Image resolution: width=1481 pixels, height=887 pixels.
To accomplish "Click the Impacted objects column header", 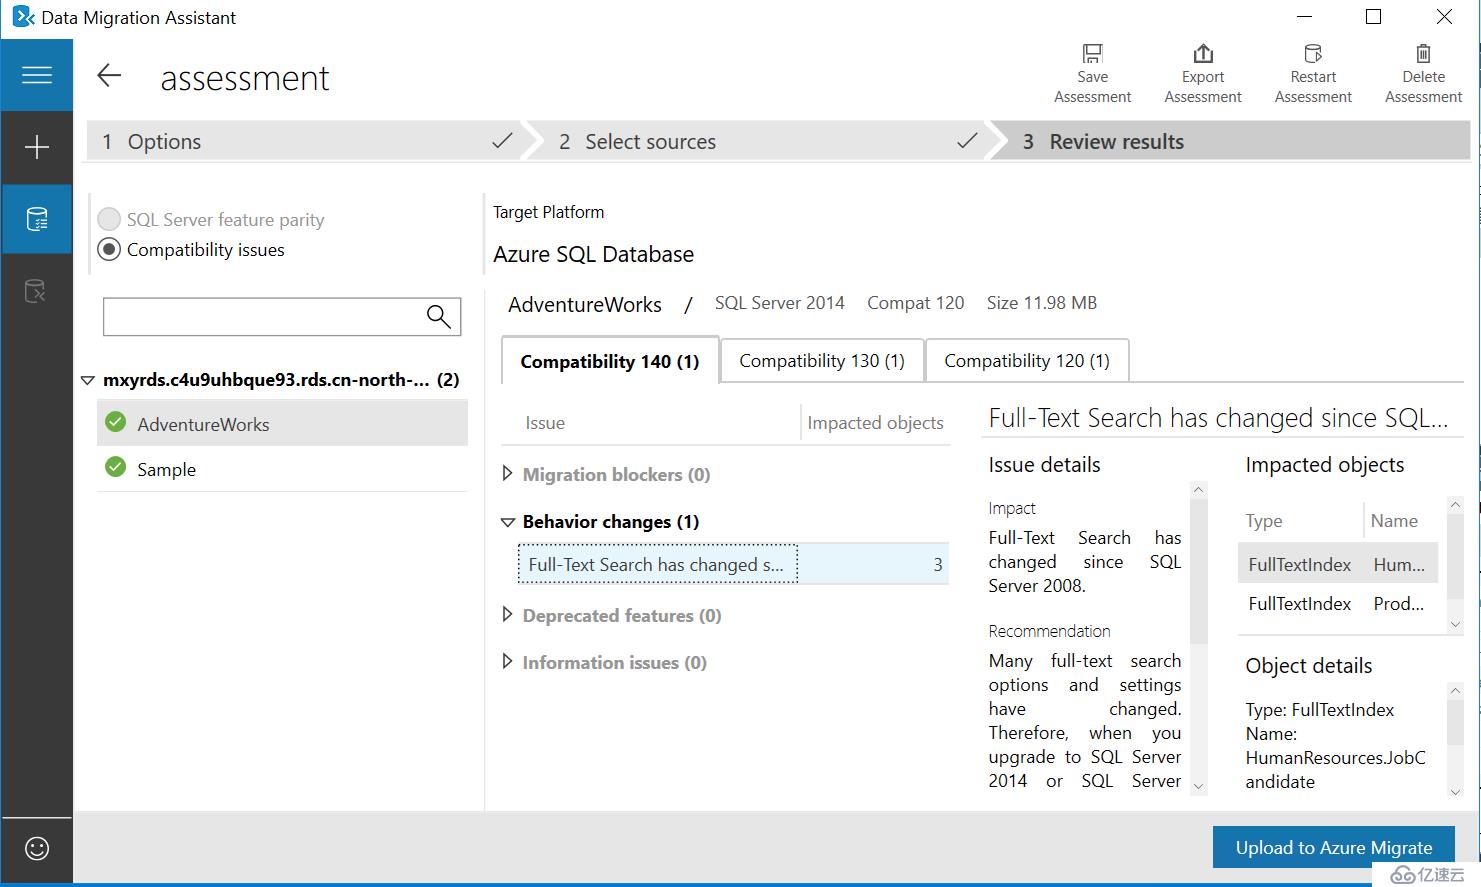I will tap(875, 423).
